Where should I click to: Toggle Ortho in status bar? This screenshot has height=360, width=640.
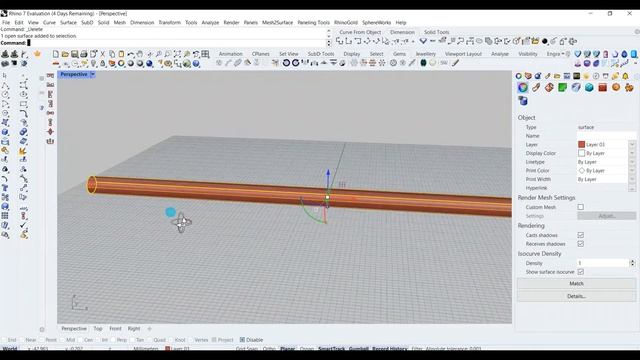pos(269,349)
